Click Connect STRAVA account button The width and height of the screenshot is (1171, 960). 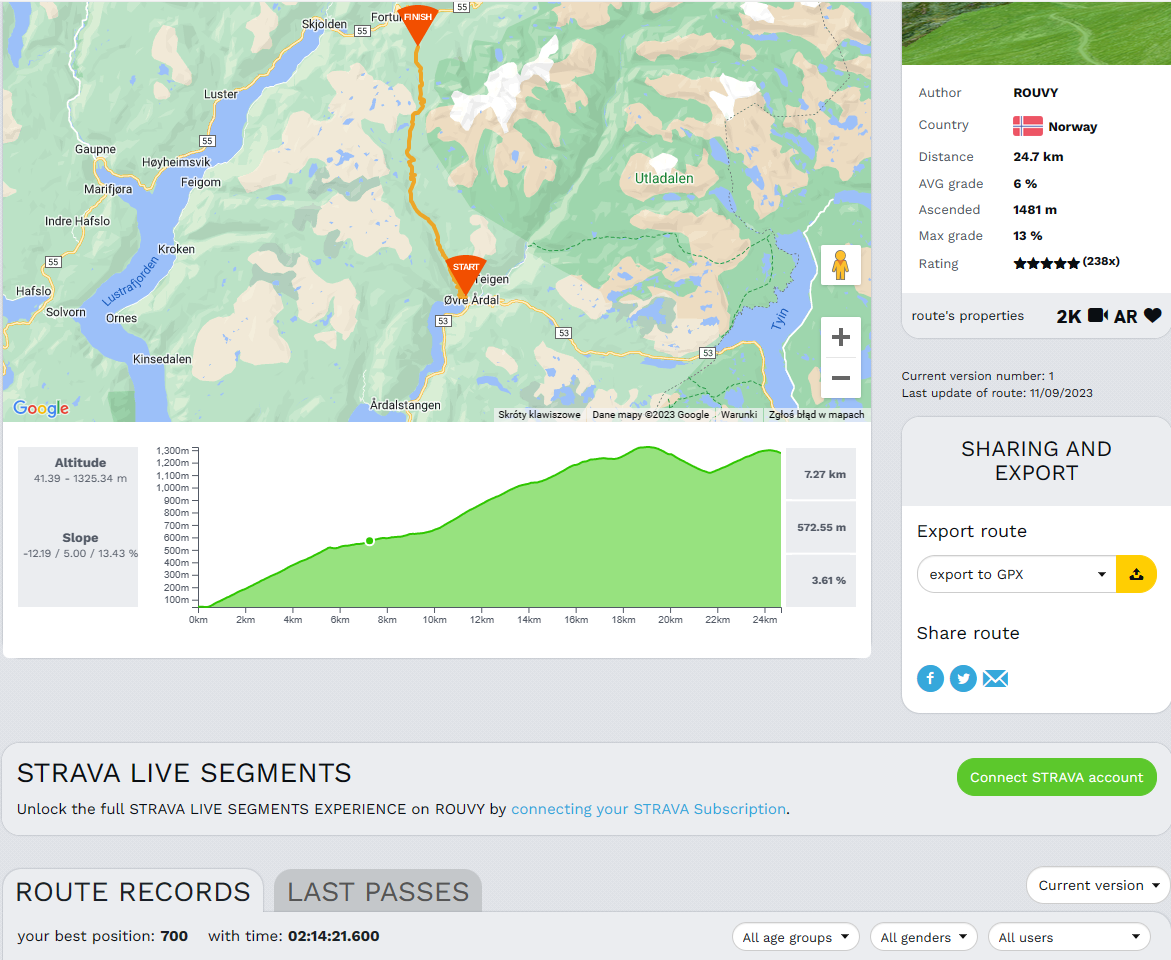coord(1056,777)
